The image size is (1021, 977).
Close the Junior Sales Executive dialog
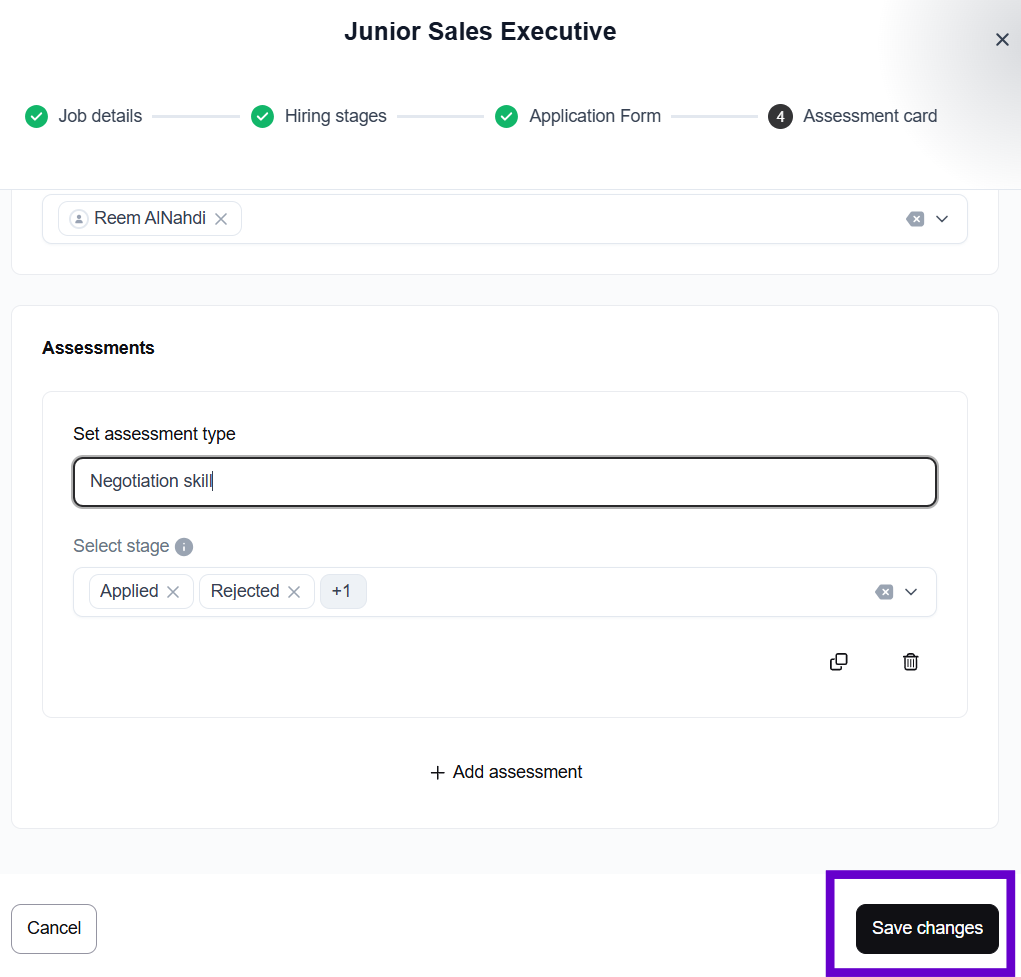click(x=1002, y=39)
